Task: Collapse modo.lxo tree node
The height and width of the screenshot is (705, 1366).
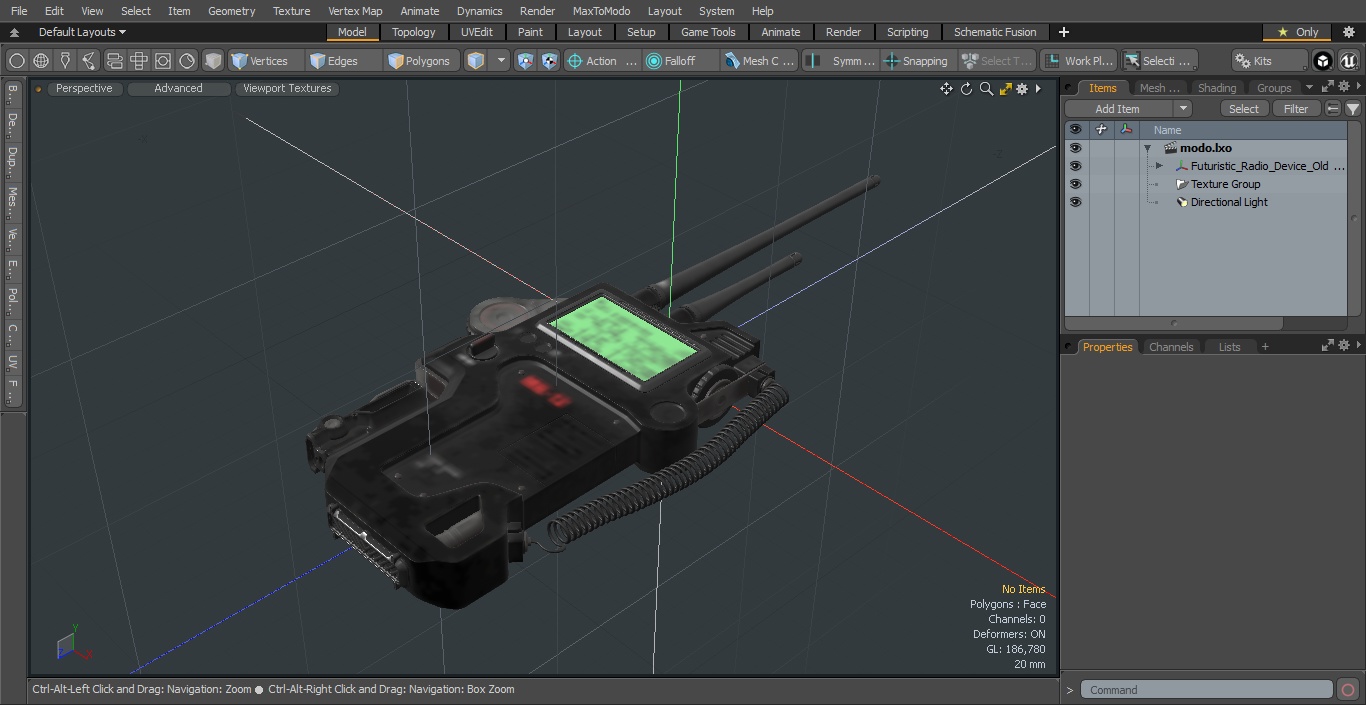Action: (1148, 148)
